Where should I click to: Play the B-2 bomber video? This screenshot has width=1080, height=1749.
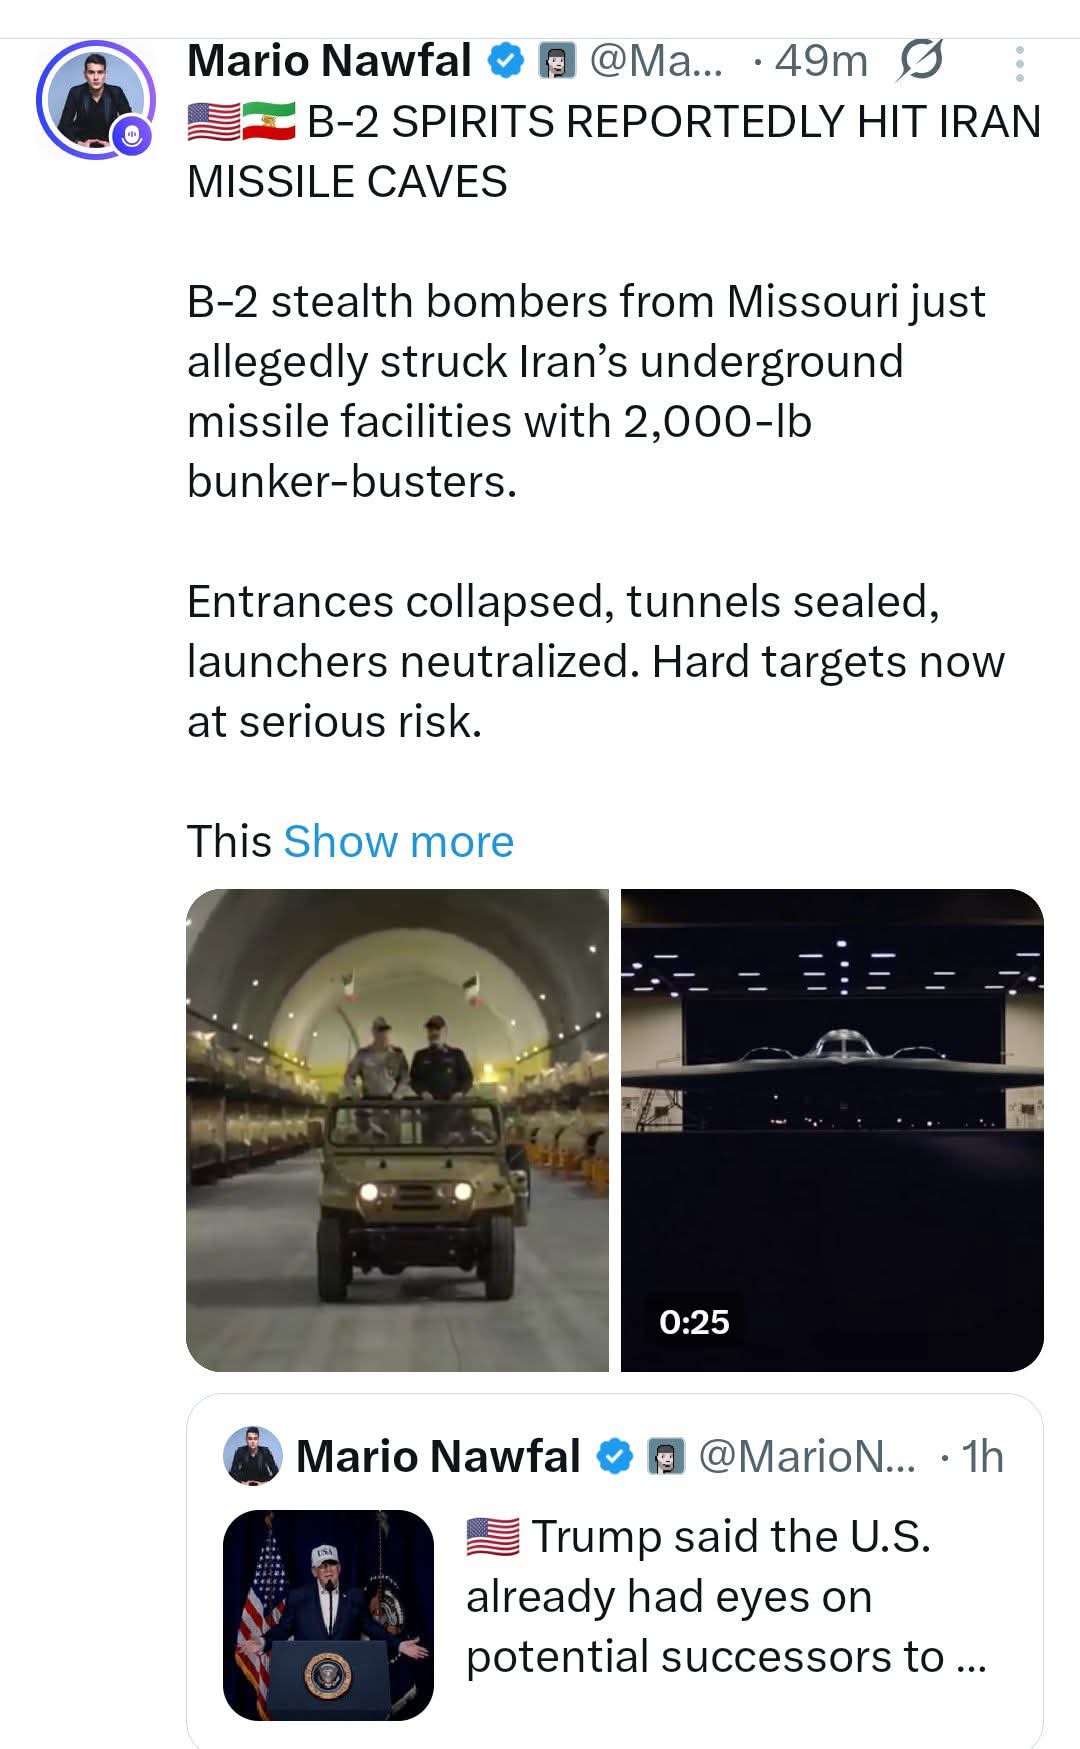(x=832, y=1100)
